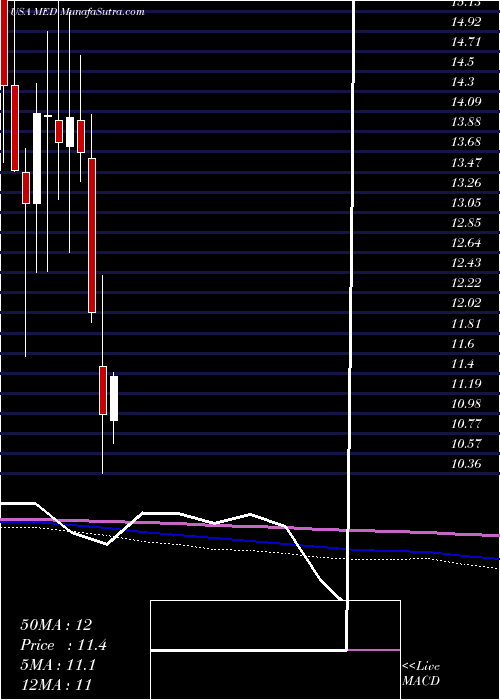Click the 13.88 price axis label
Image resolution: width=500 pixels, height=700 pixels.
467,122
